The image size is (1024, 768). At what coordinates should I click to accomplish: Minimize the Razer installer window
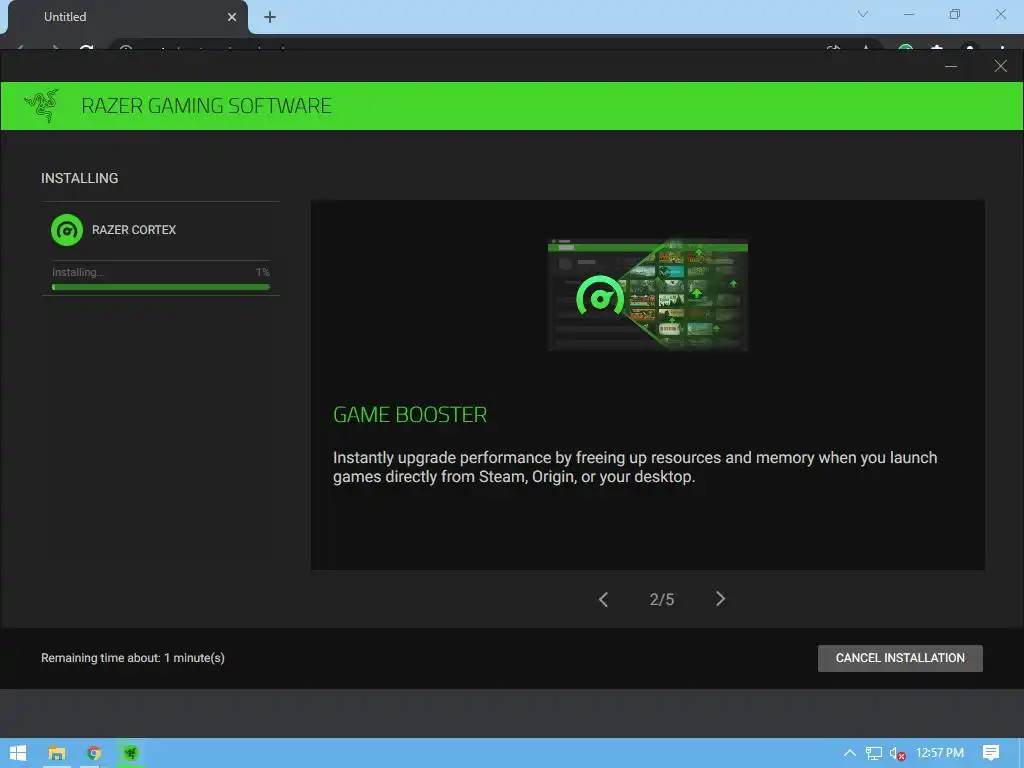click(951, 66)
